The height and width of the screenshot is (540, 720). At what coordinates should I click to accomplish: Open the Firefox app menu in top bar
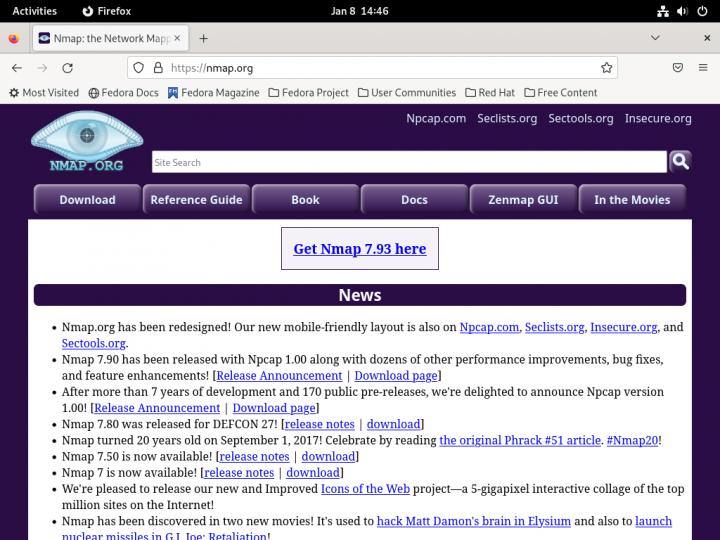(x=107, y=11)
